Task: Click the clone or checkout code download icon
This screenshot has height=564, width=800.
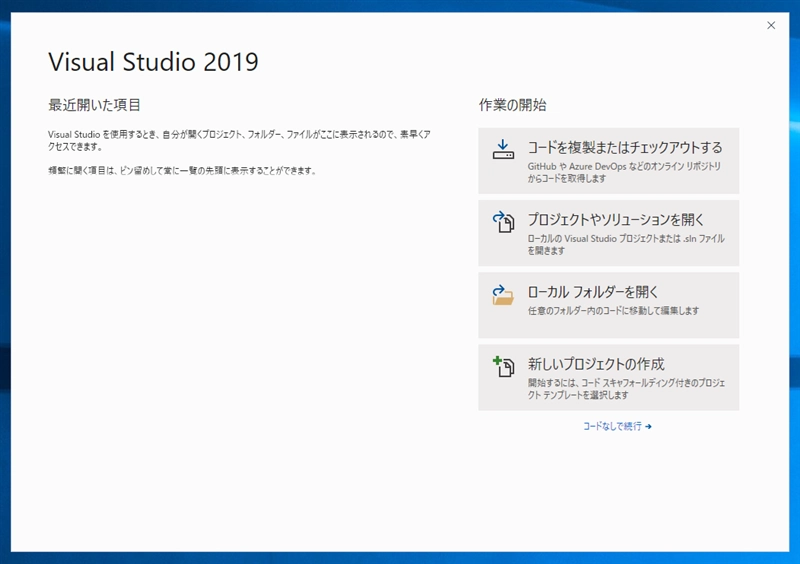Action: coord(503,150)
